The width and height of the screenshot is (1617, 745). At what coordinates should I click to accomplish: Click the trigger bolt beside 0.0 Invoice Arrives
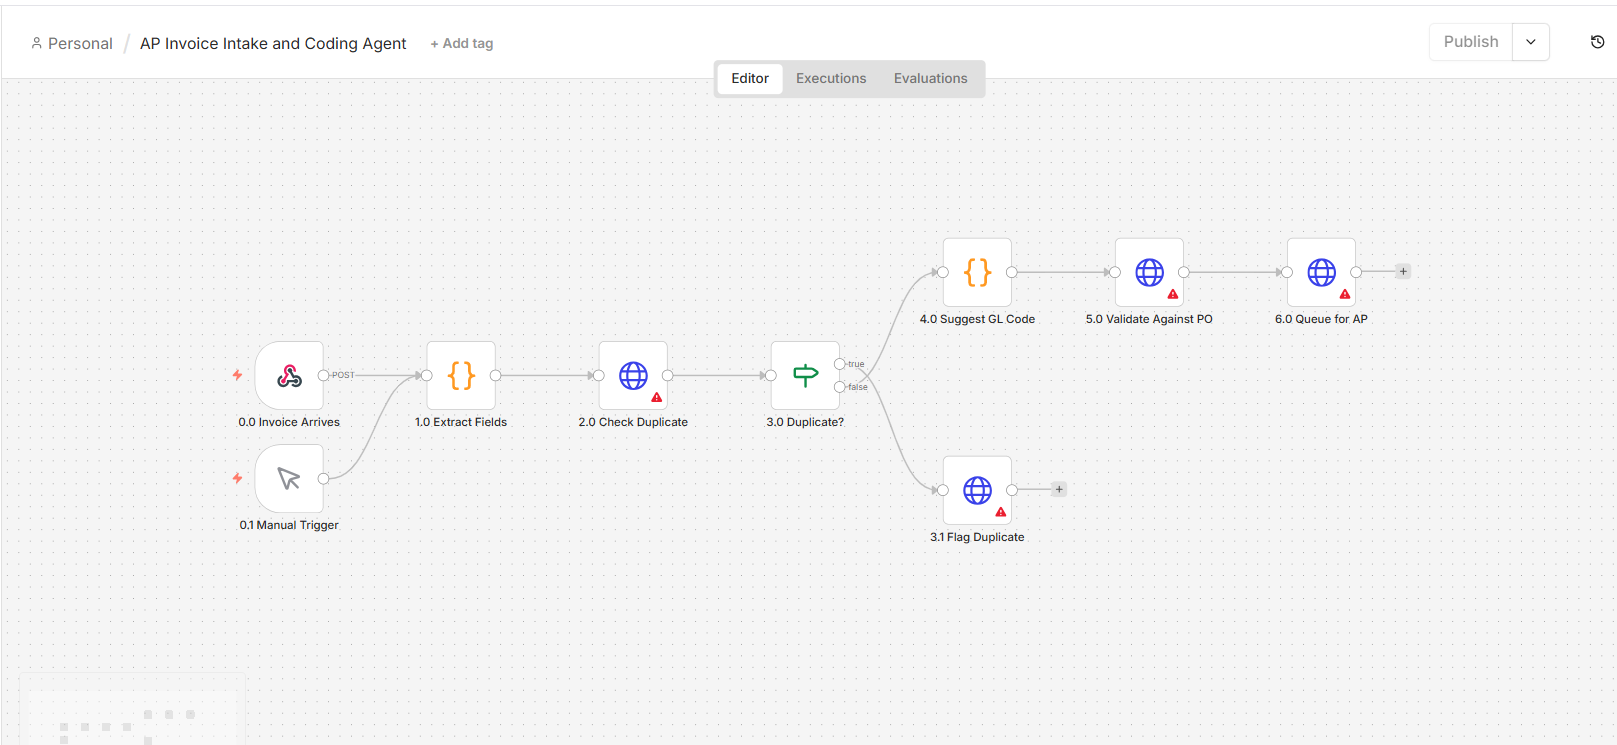click(237, 375)
